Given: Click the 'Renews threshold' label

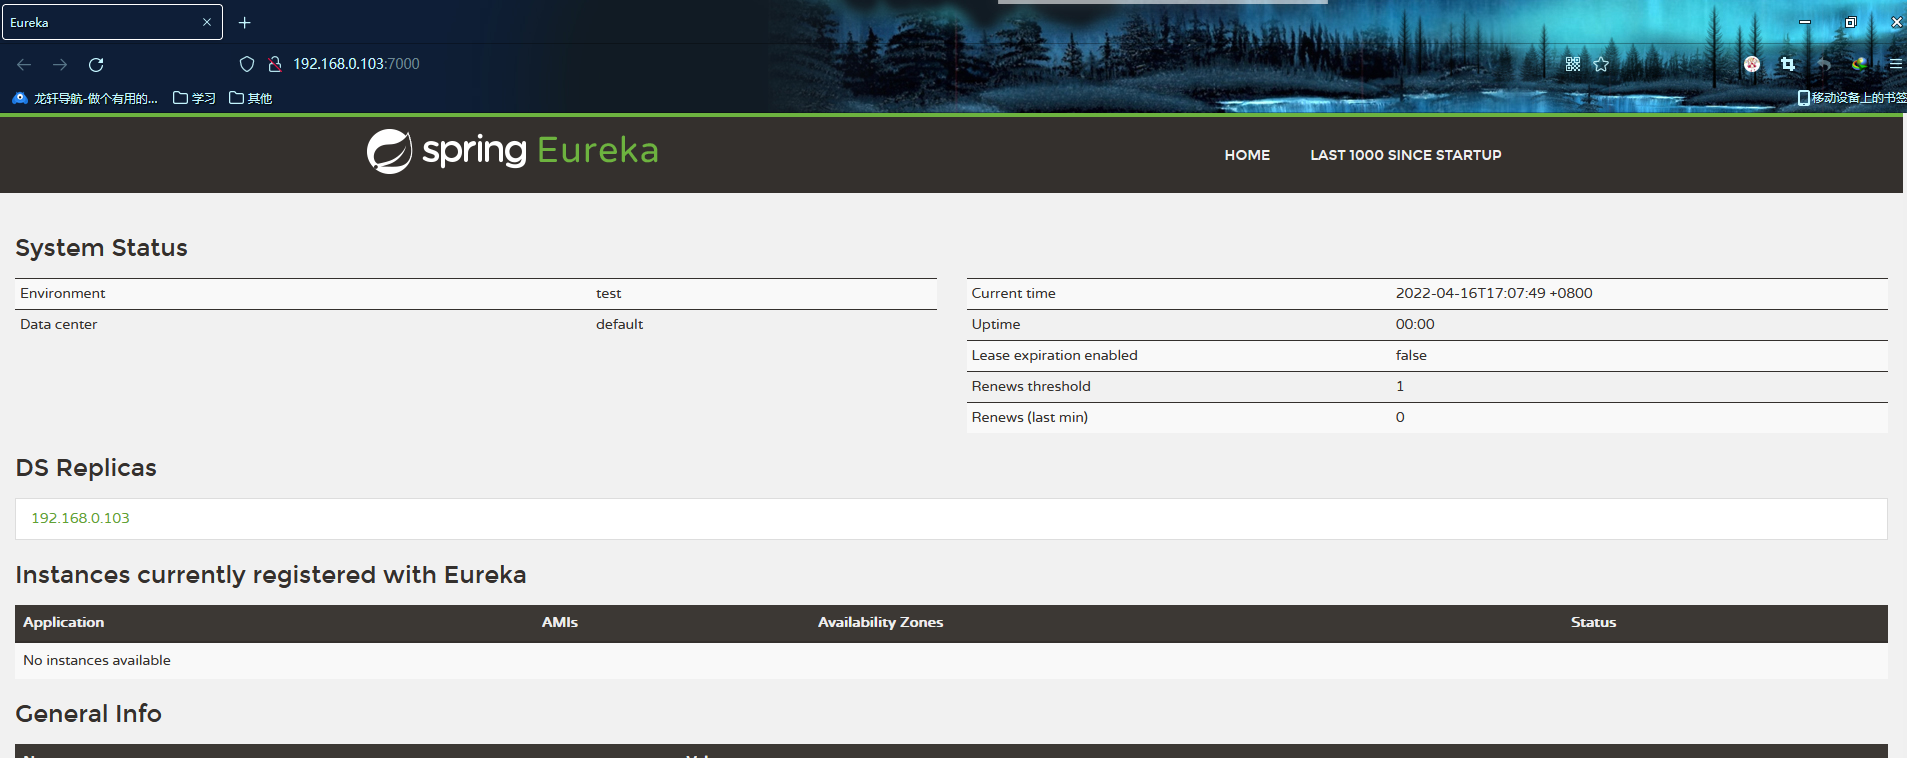Looking at the screenshot, I should [1031, 386].
